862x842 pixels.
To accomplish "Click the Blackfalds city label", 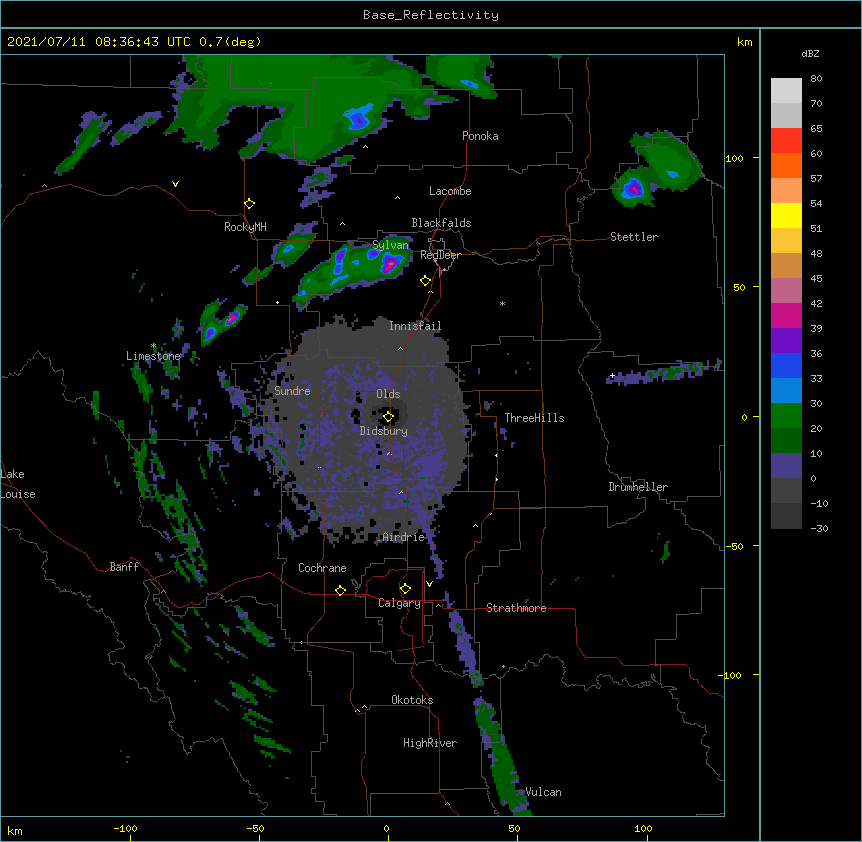I will coord(441,223).
